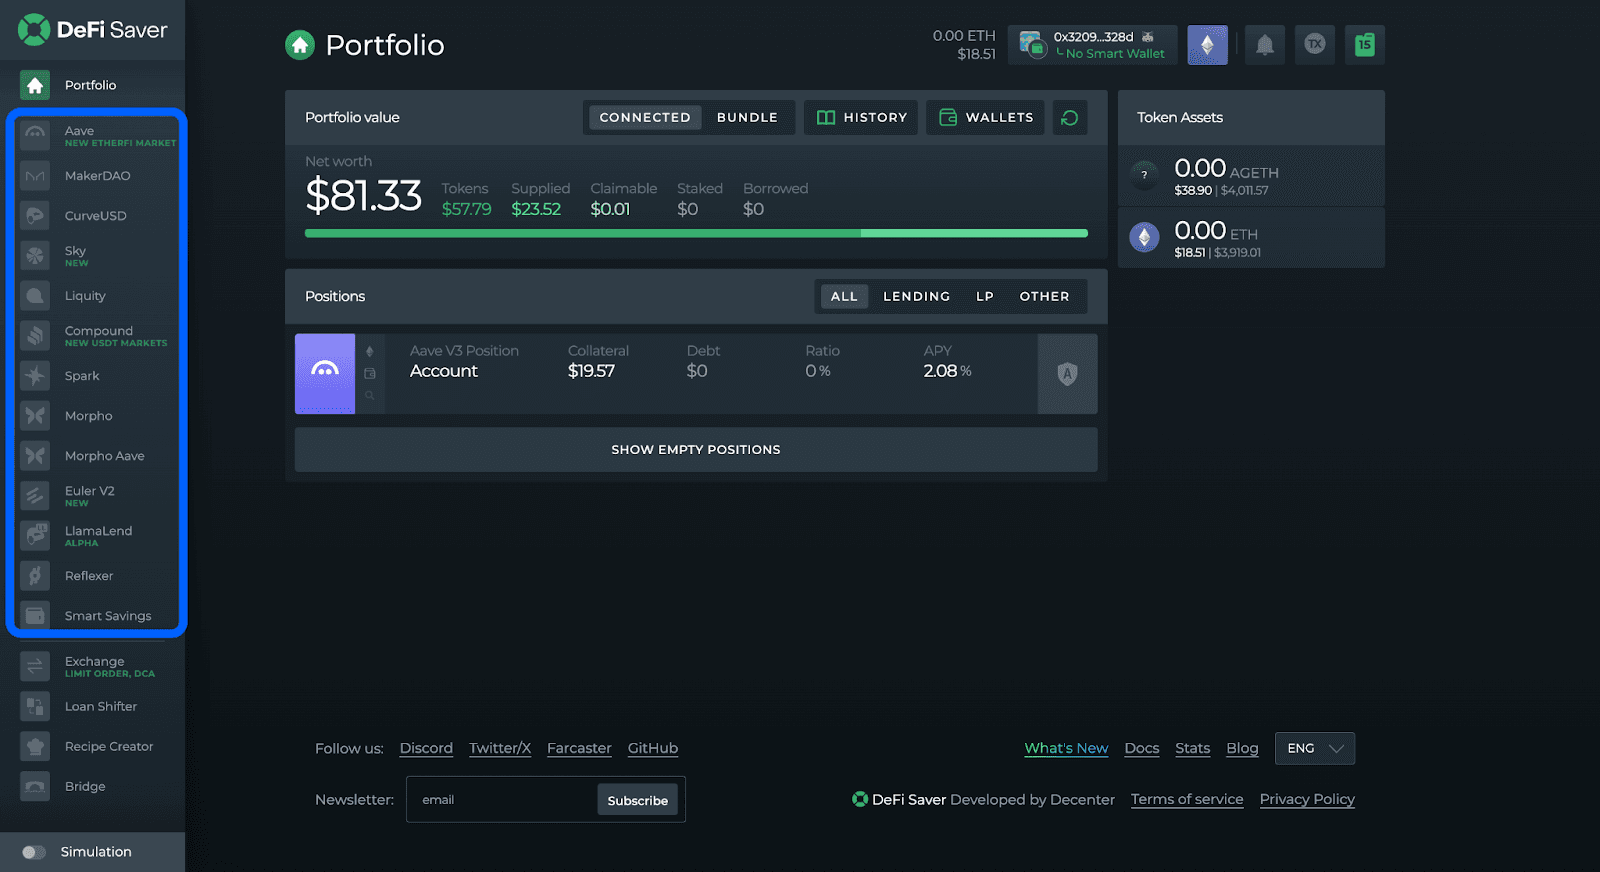
Task: Open Terms of service
Action: tap(1187, 799)
